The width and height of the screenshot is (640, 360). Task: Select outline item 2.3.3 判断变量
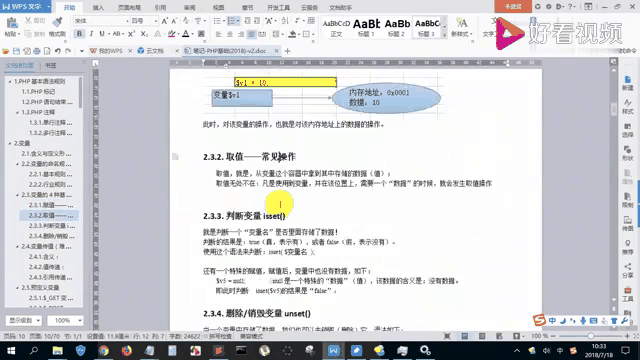[x=51, y=226]
